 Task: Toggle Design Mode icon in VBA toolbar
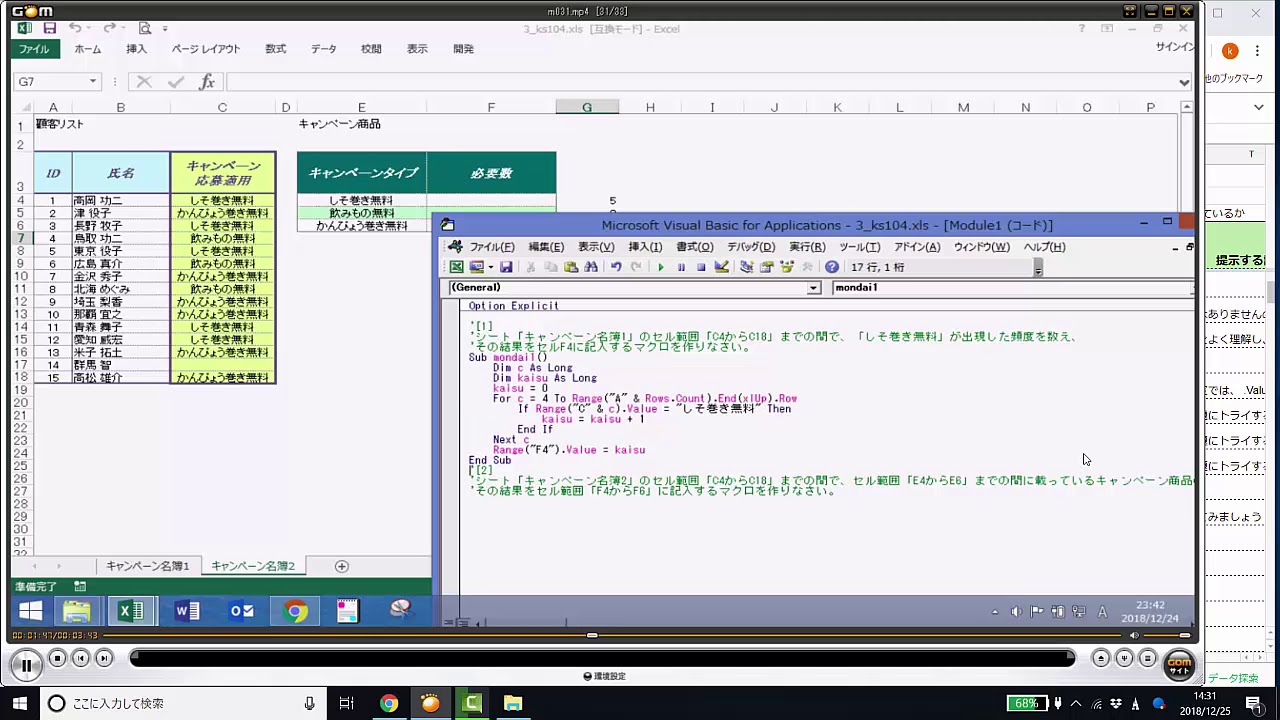721,267
